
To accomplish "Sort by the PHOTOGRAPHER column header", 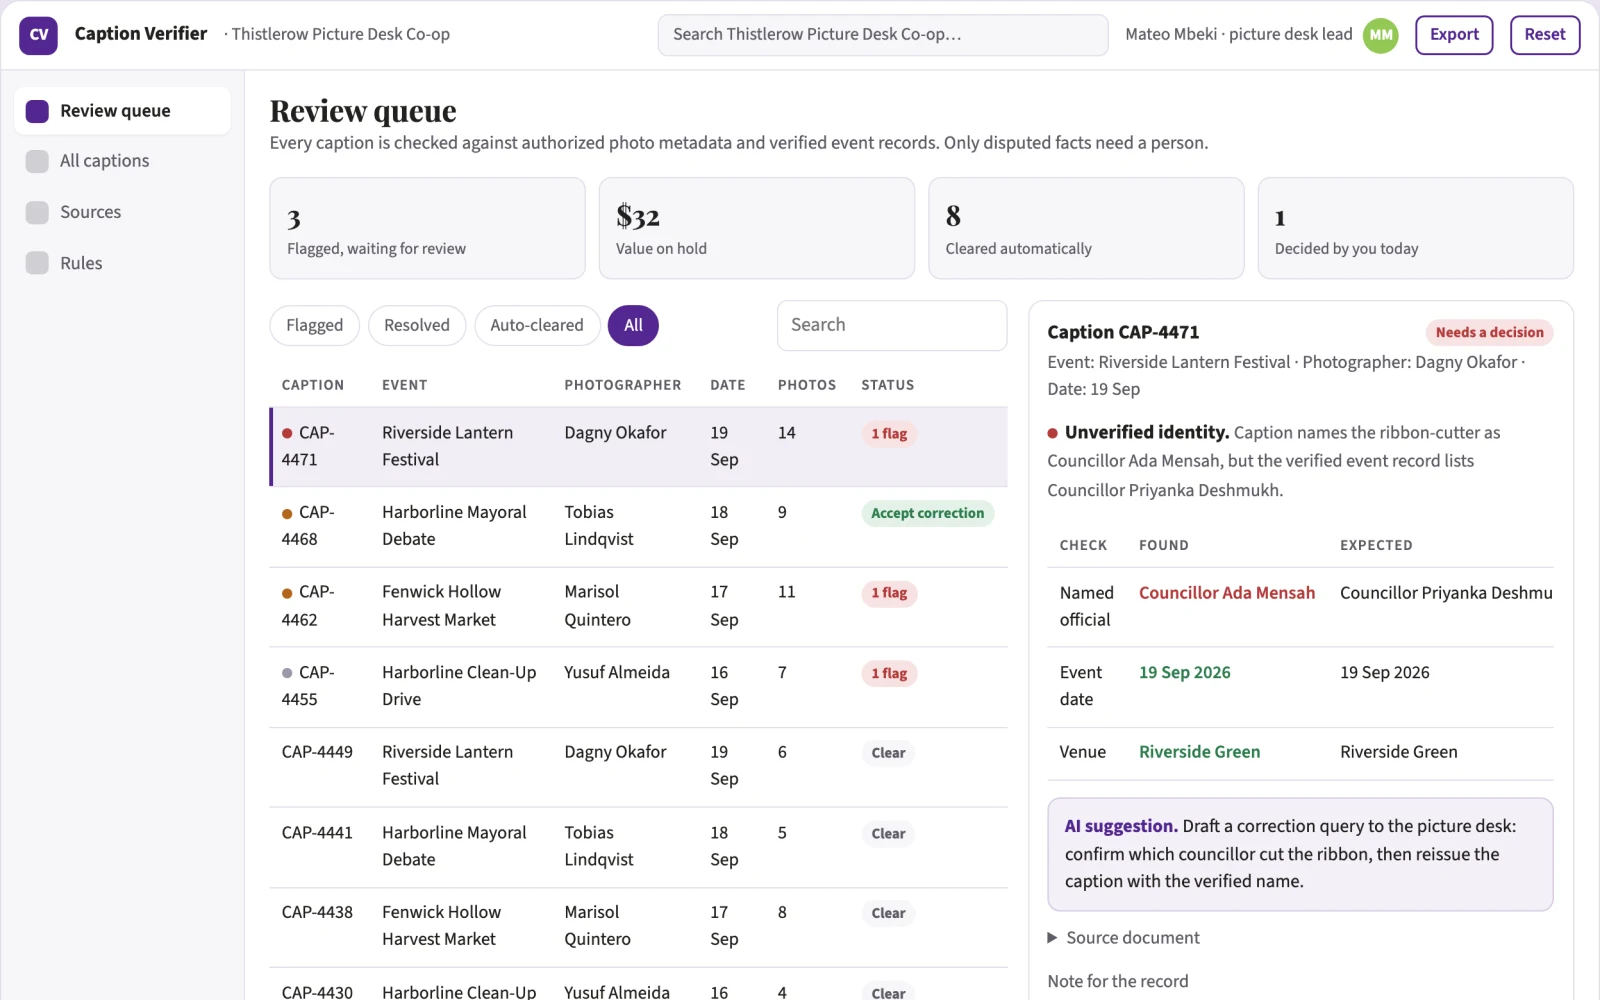I will pos(622,385).
